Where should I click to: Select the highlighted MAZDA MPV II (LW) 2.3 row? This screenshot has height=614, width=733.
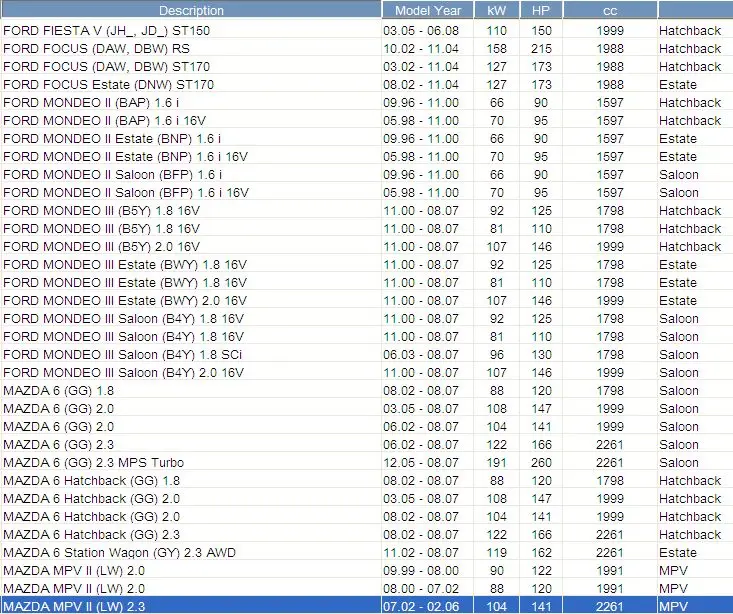tap(366, 607)
